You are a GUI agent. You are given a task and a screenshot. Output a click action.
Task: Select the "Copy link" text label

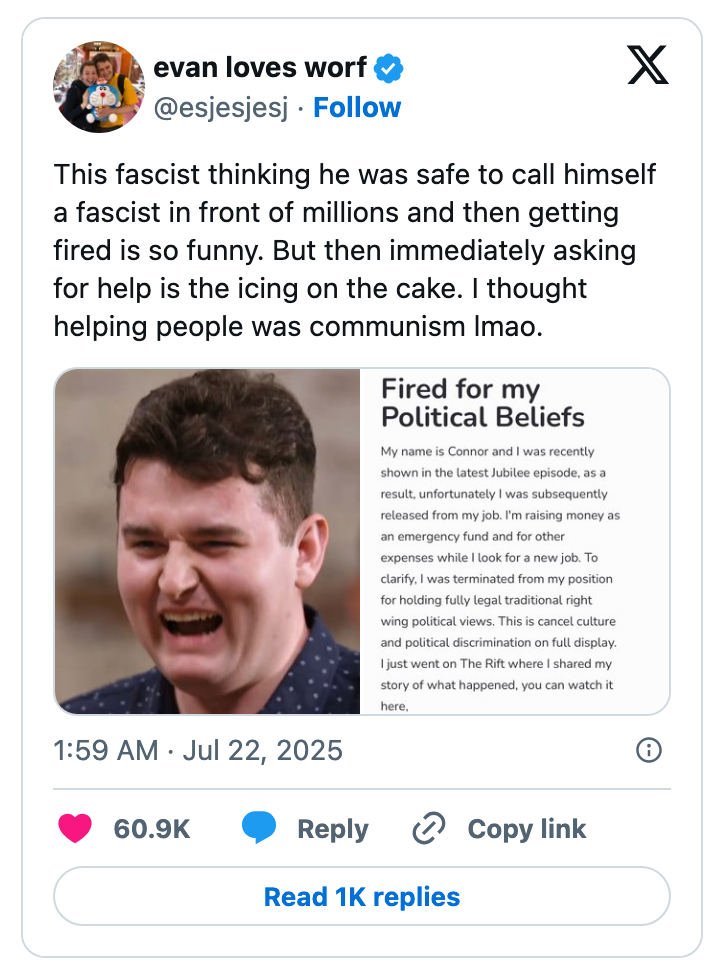(x=526, y=829)
